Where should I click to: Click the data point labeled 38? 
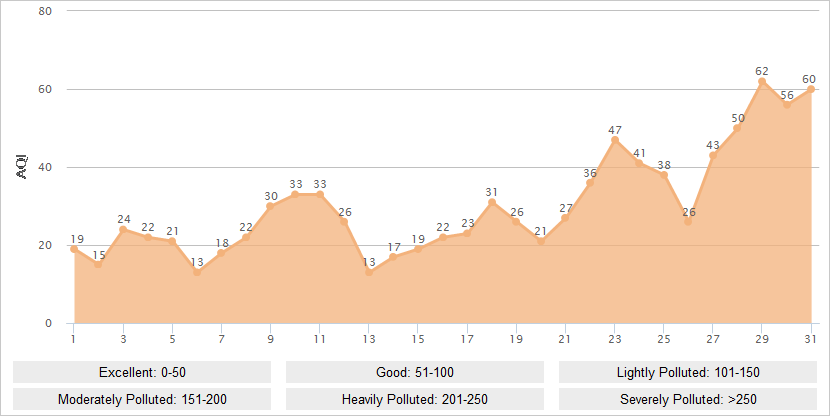tap(664, 175)
